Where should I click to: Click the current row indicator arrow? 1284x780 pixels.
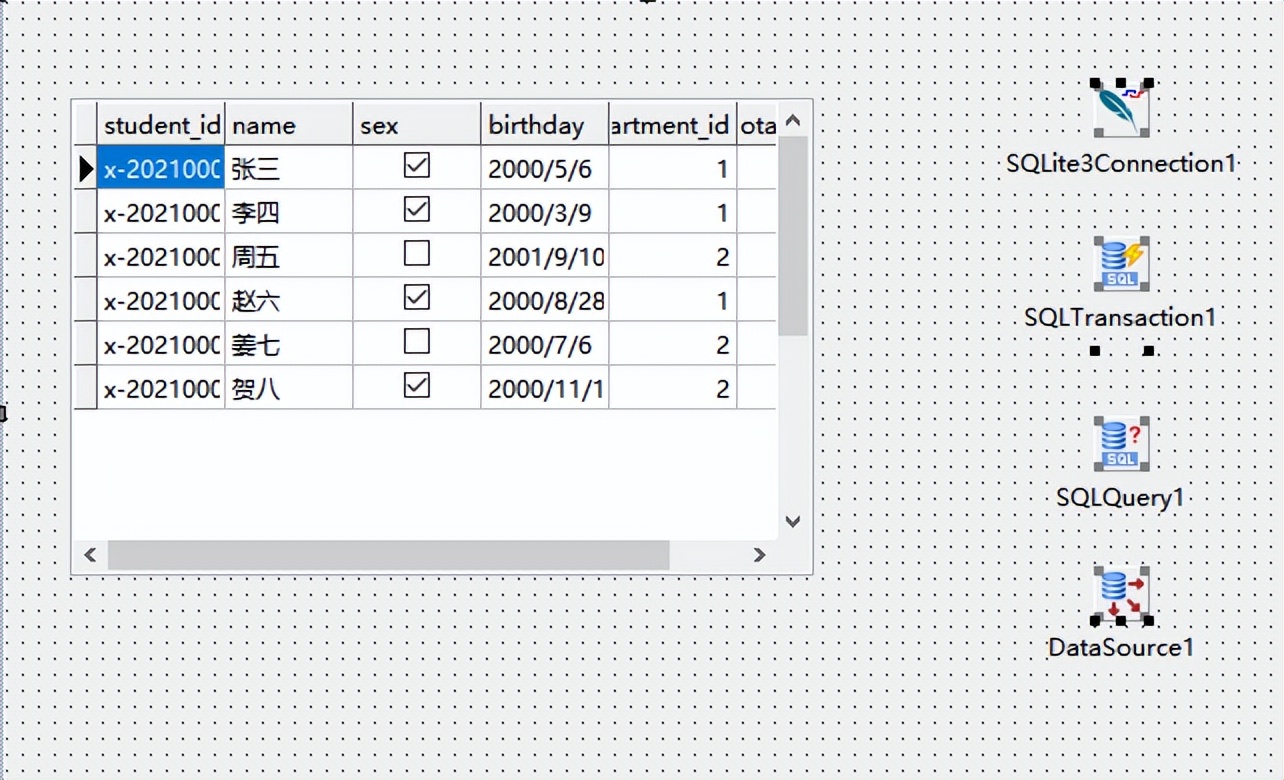tap(85, 168)
